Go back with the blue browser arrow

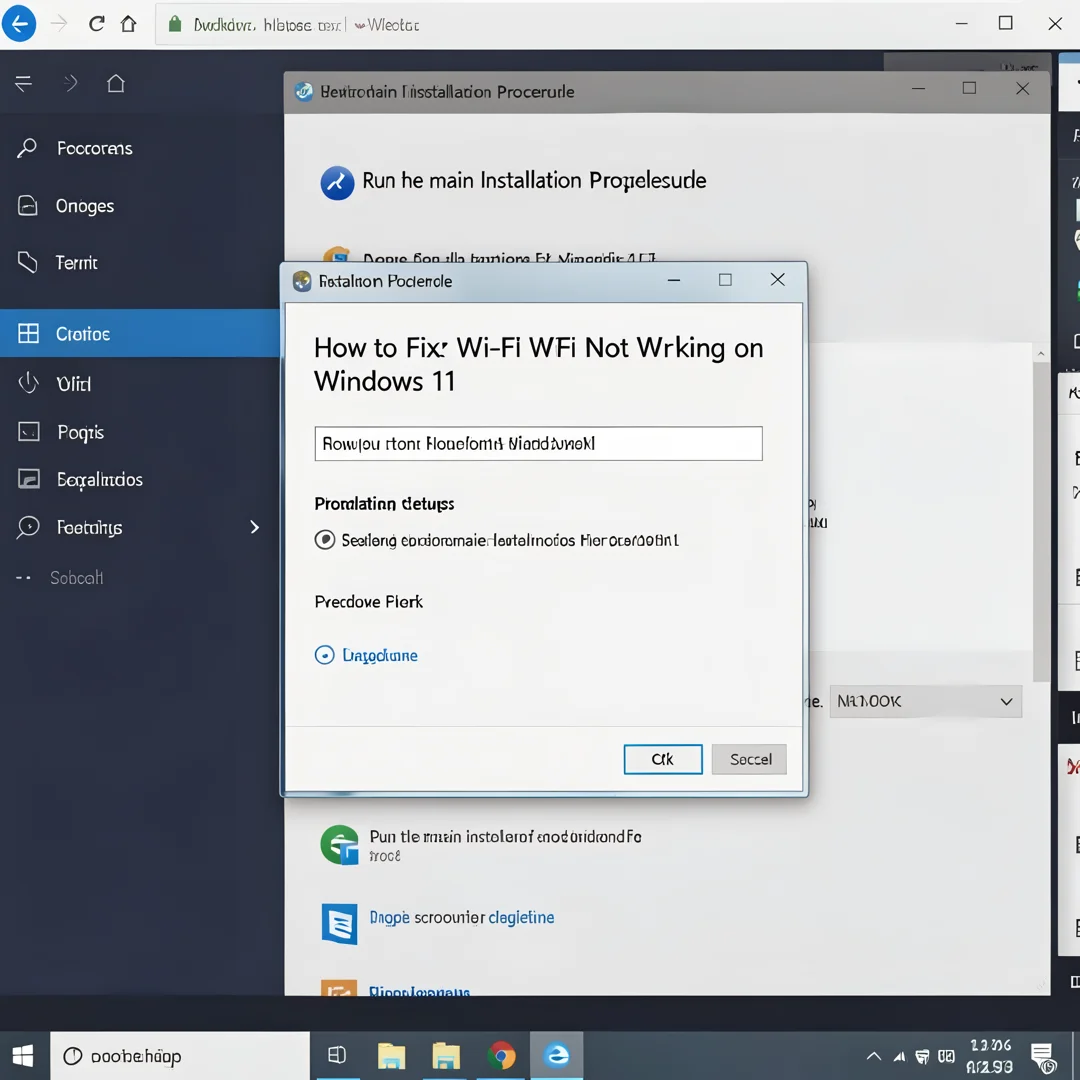(x=19, y=24)
